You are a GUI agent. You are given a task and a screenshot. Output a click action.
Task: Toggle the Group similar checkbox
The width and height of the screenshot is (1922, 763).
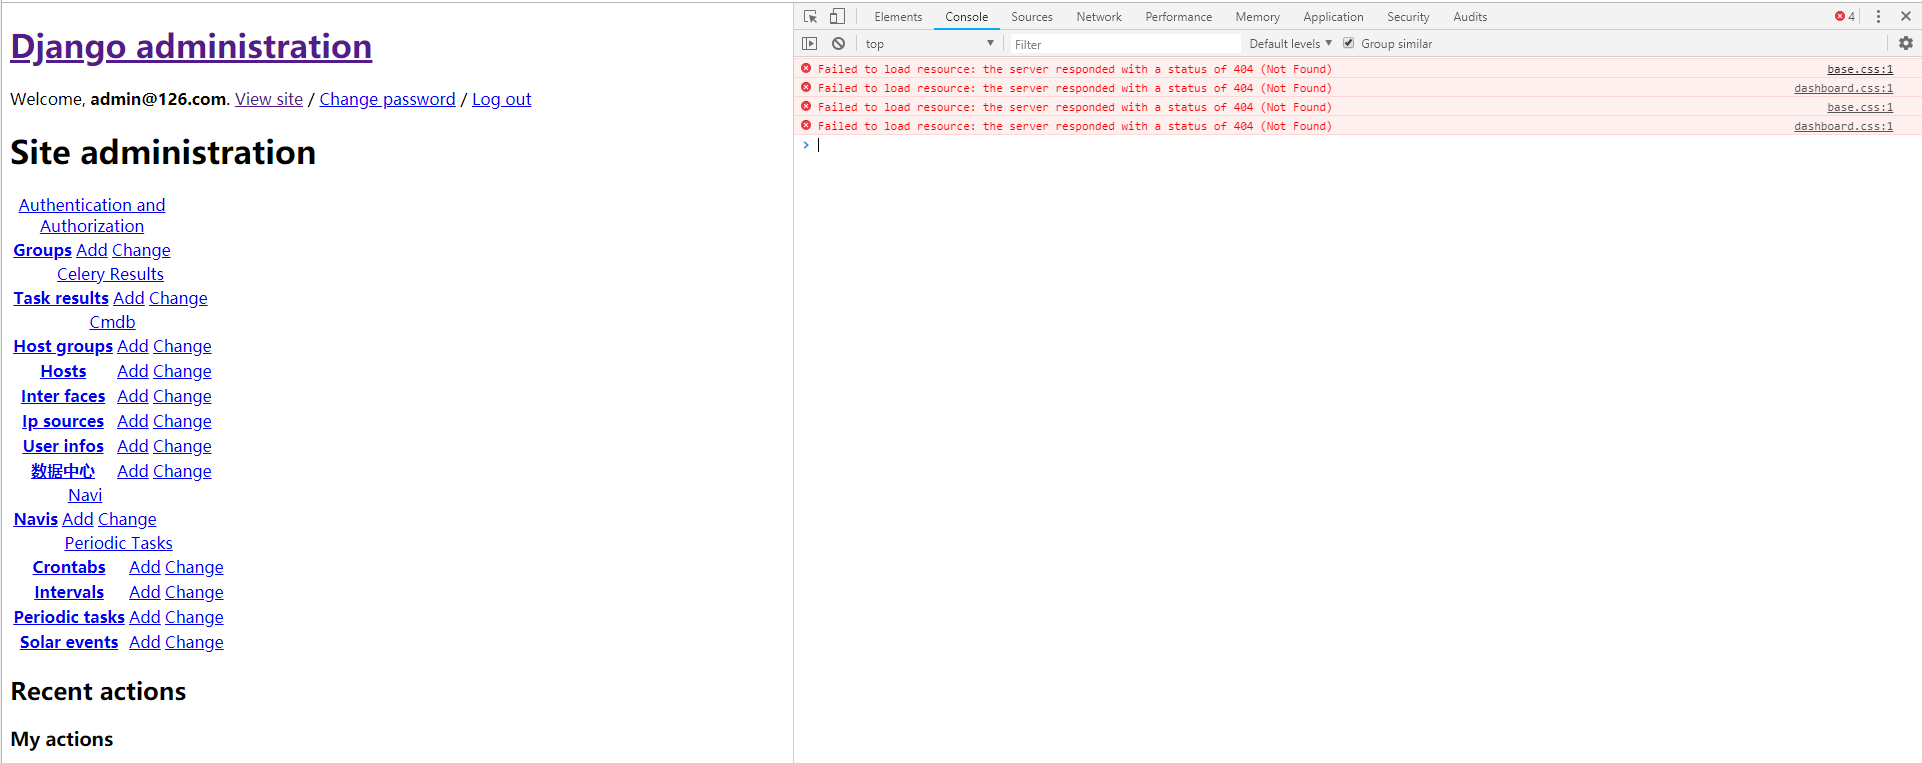coord(1348,44)
